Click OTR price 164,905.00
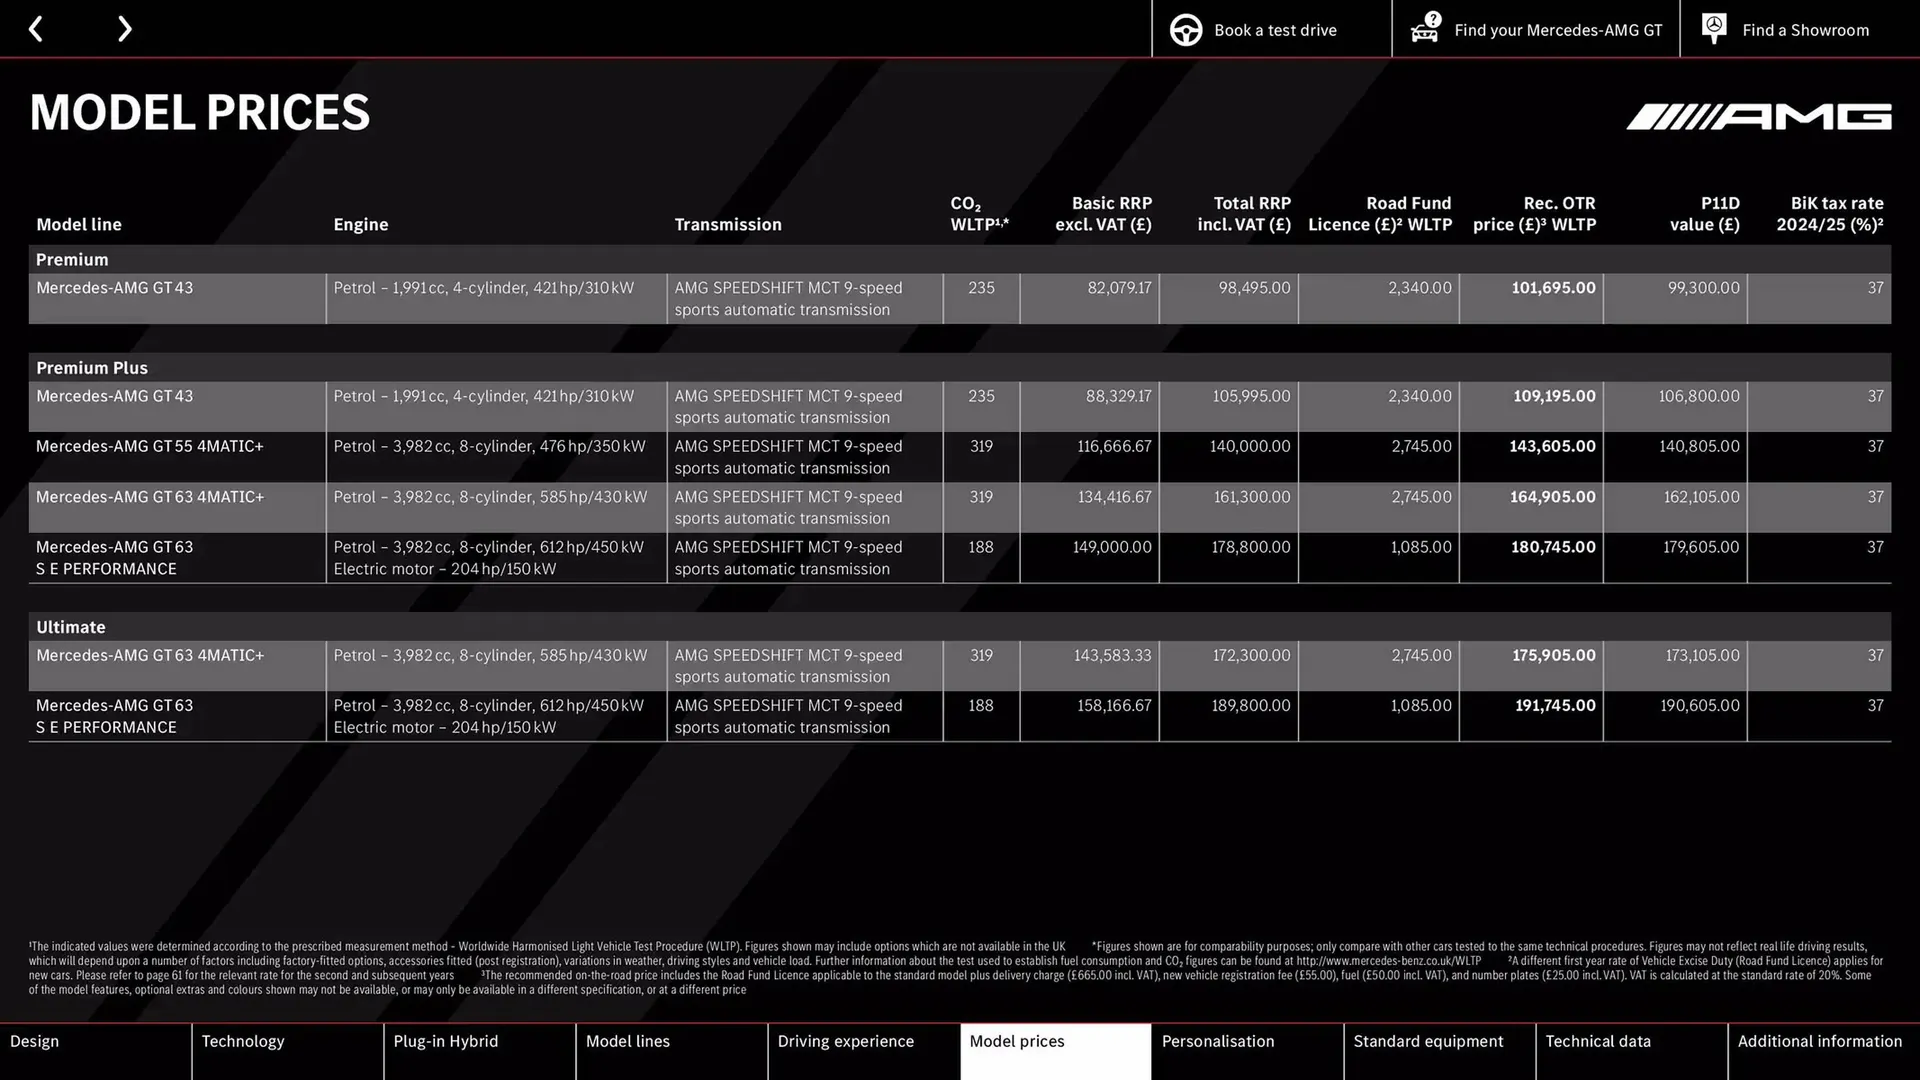1920x1080 pixels. 1553,497
